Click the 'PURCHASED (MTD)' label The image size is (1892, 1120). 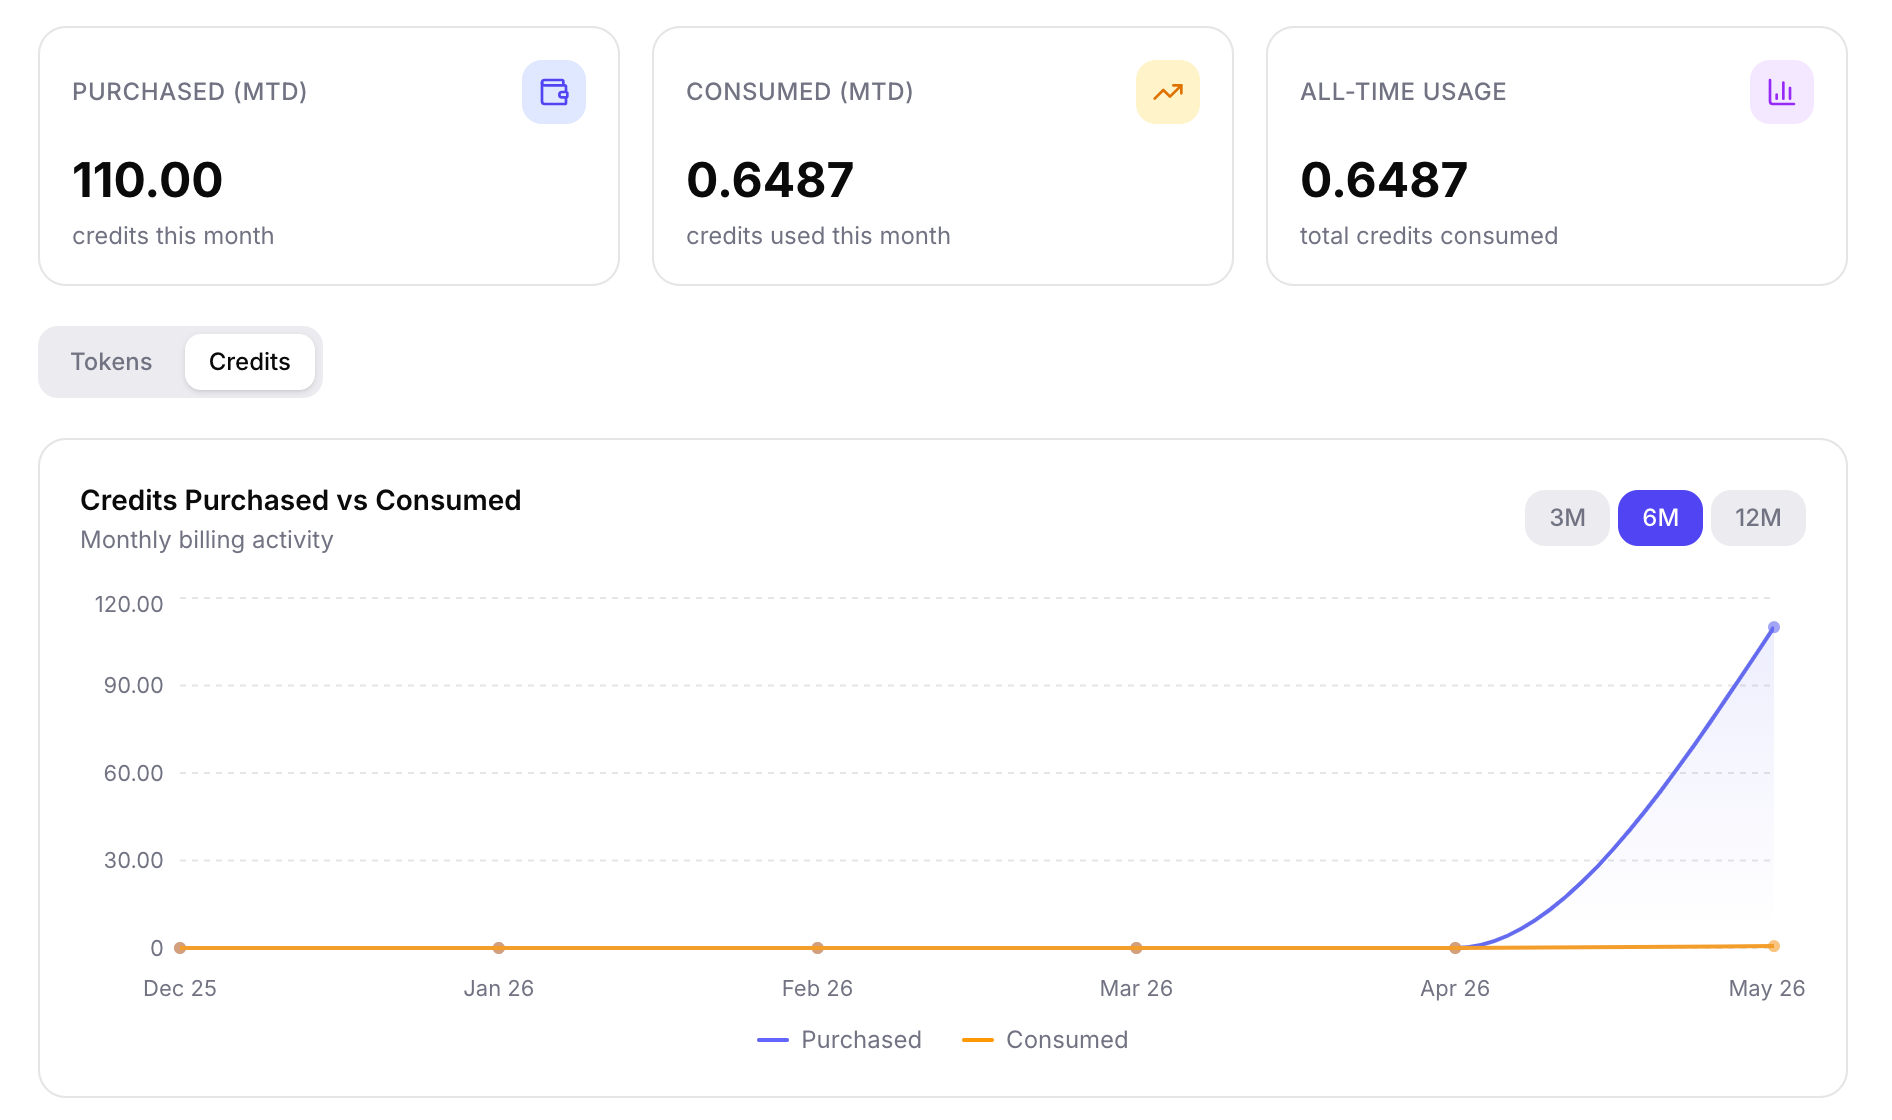(189, 92)
